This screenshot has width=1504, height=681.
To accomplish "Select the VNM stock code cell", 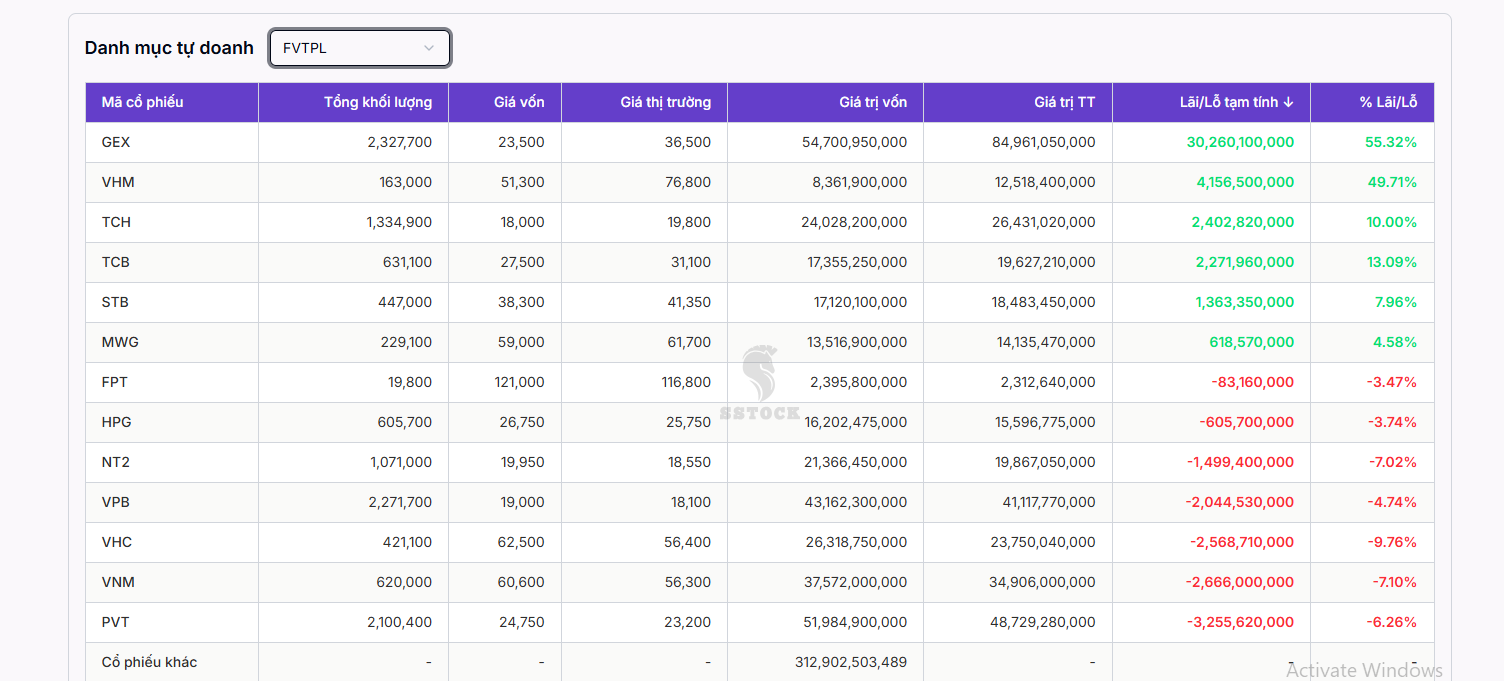I will (x=118, y=582).
